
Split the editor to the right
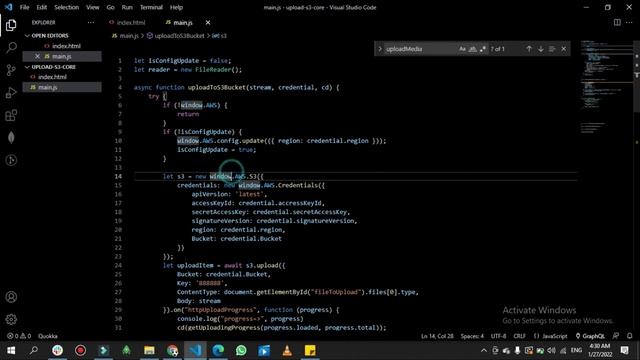pyautogui.click(x=617, y=22)
